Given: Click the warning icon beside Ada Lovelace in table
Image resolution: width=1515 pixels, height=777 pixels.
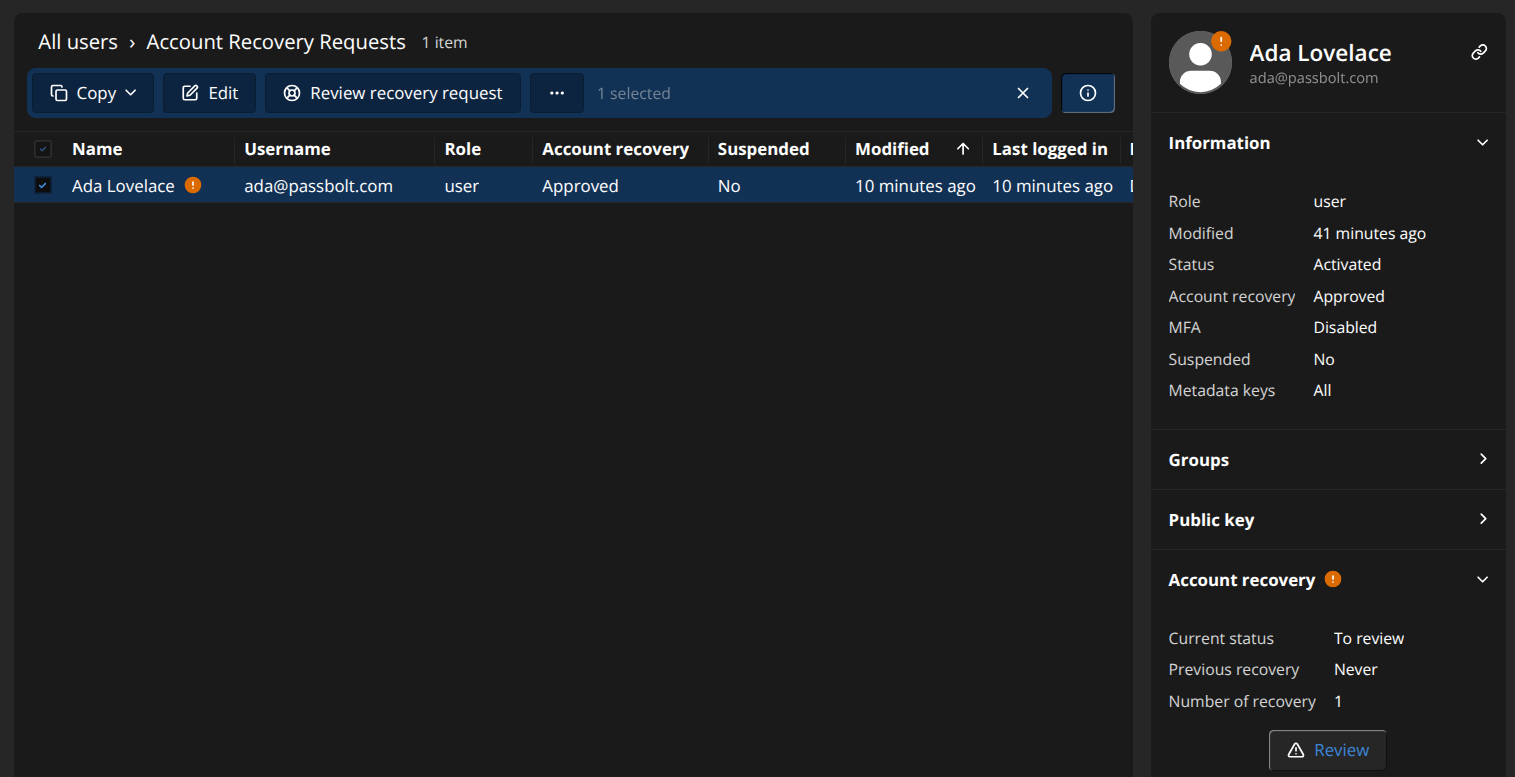Looking at the screenshot, I should pos(192,185).
